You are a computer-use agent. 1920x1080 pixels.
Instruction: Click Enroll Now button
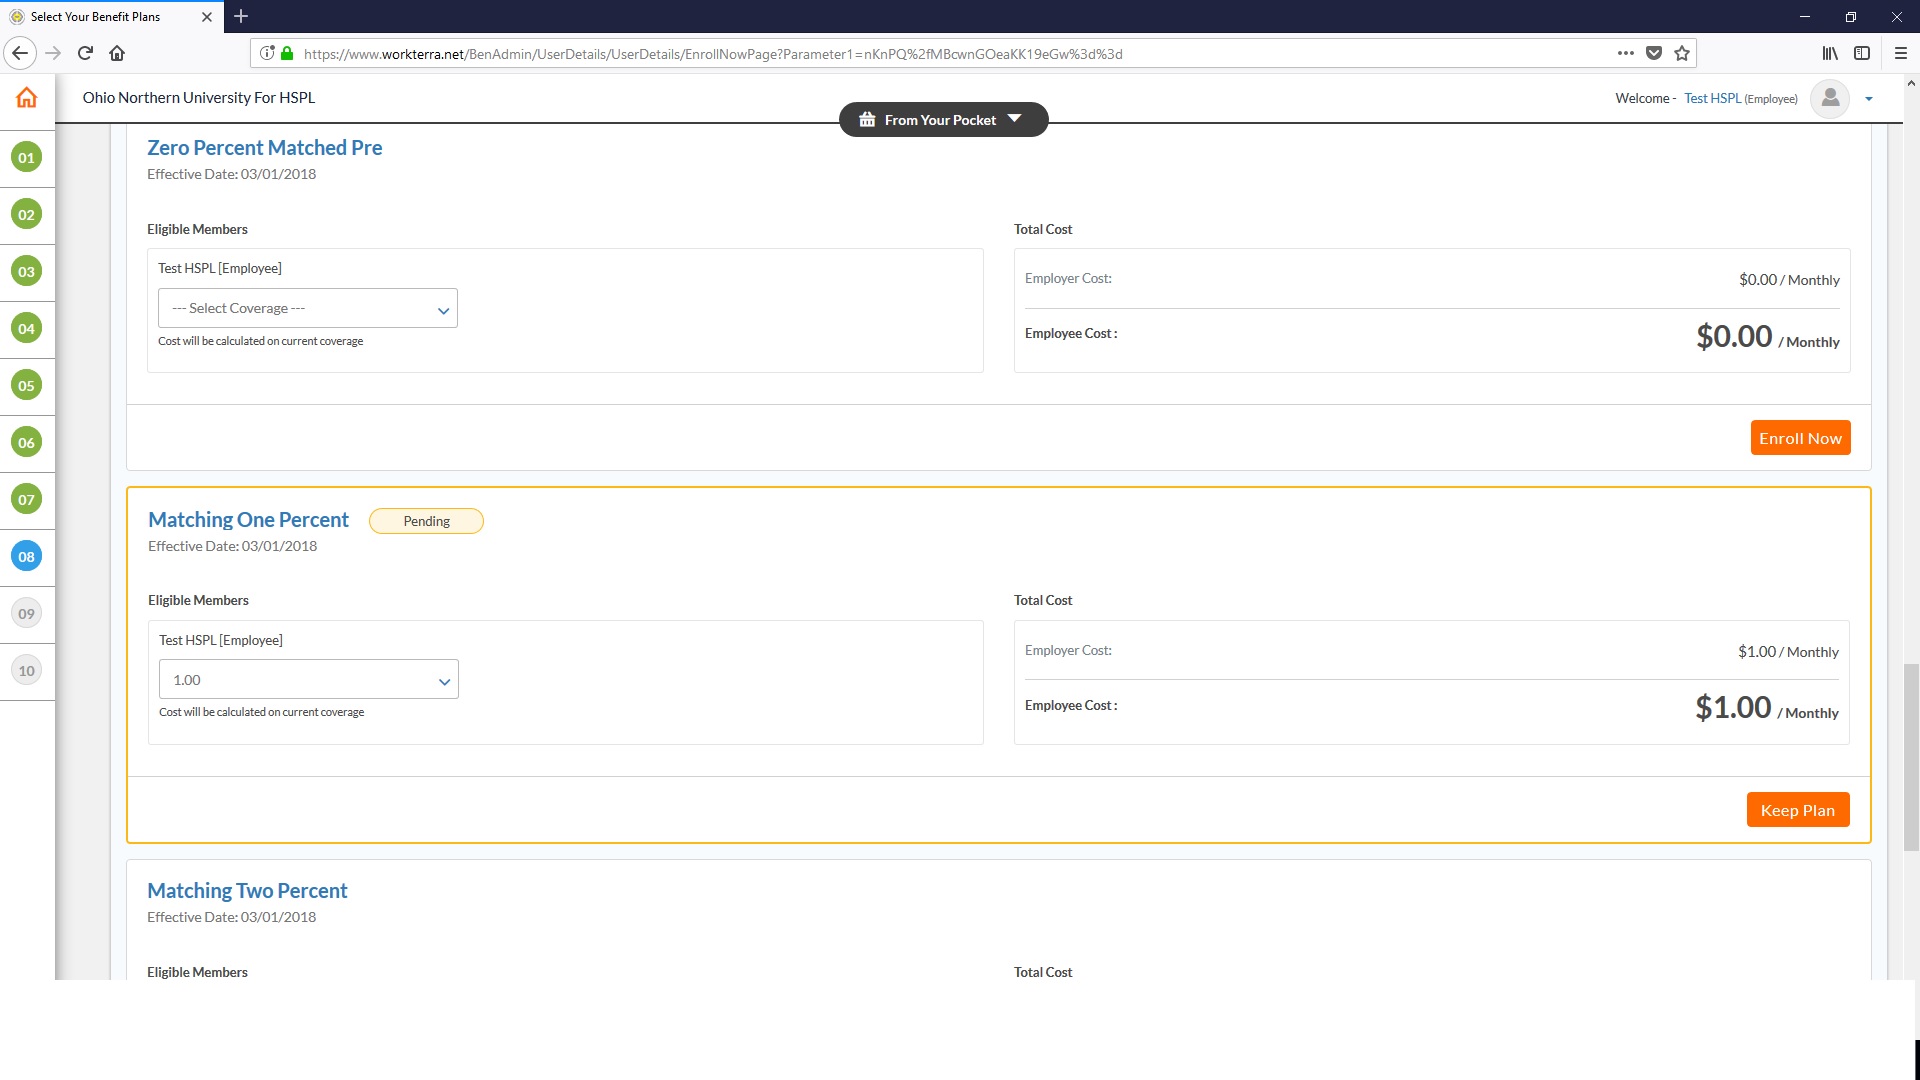click(1800, 438)
